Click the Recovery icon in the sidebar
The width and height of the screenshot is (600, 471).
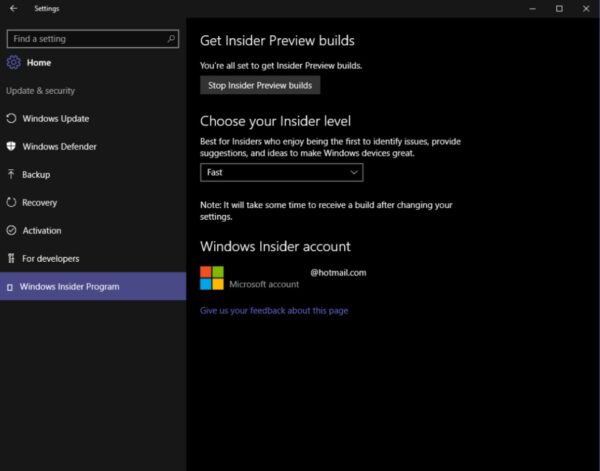12,203
